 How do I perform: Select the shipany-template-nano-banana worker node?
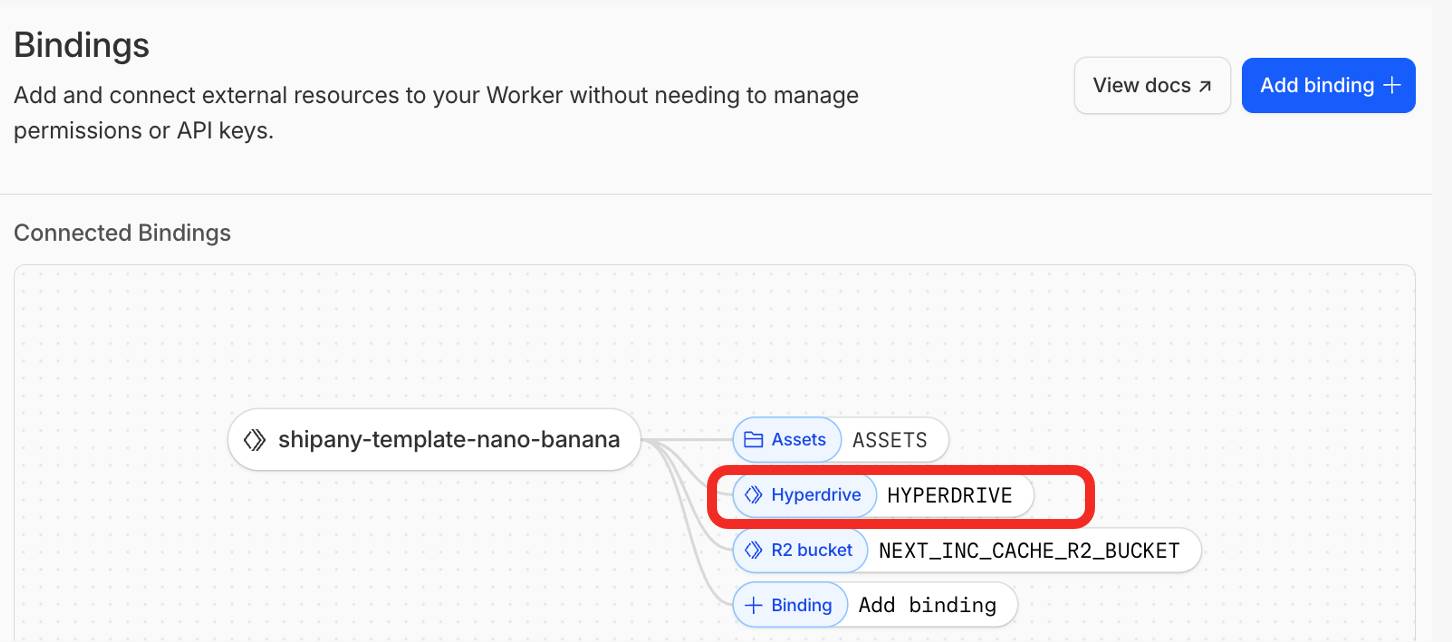click(x=448, y=439)
